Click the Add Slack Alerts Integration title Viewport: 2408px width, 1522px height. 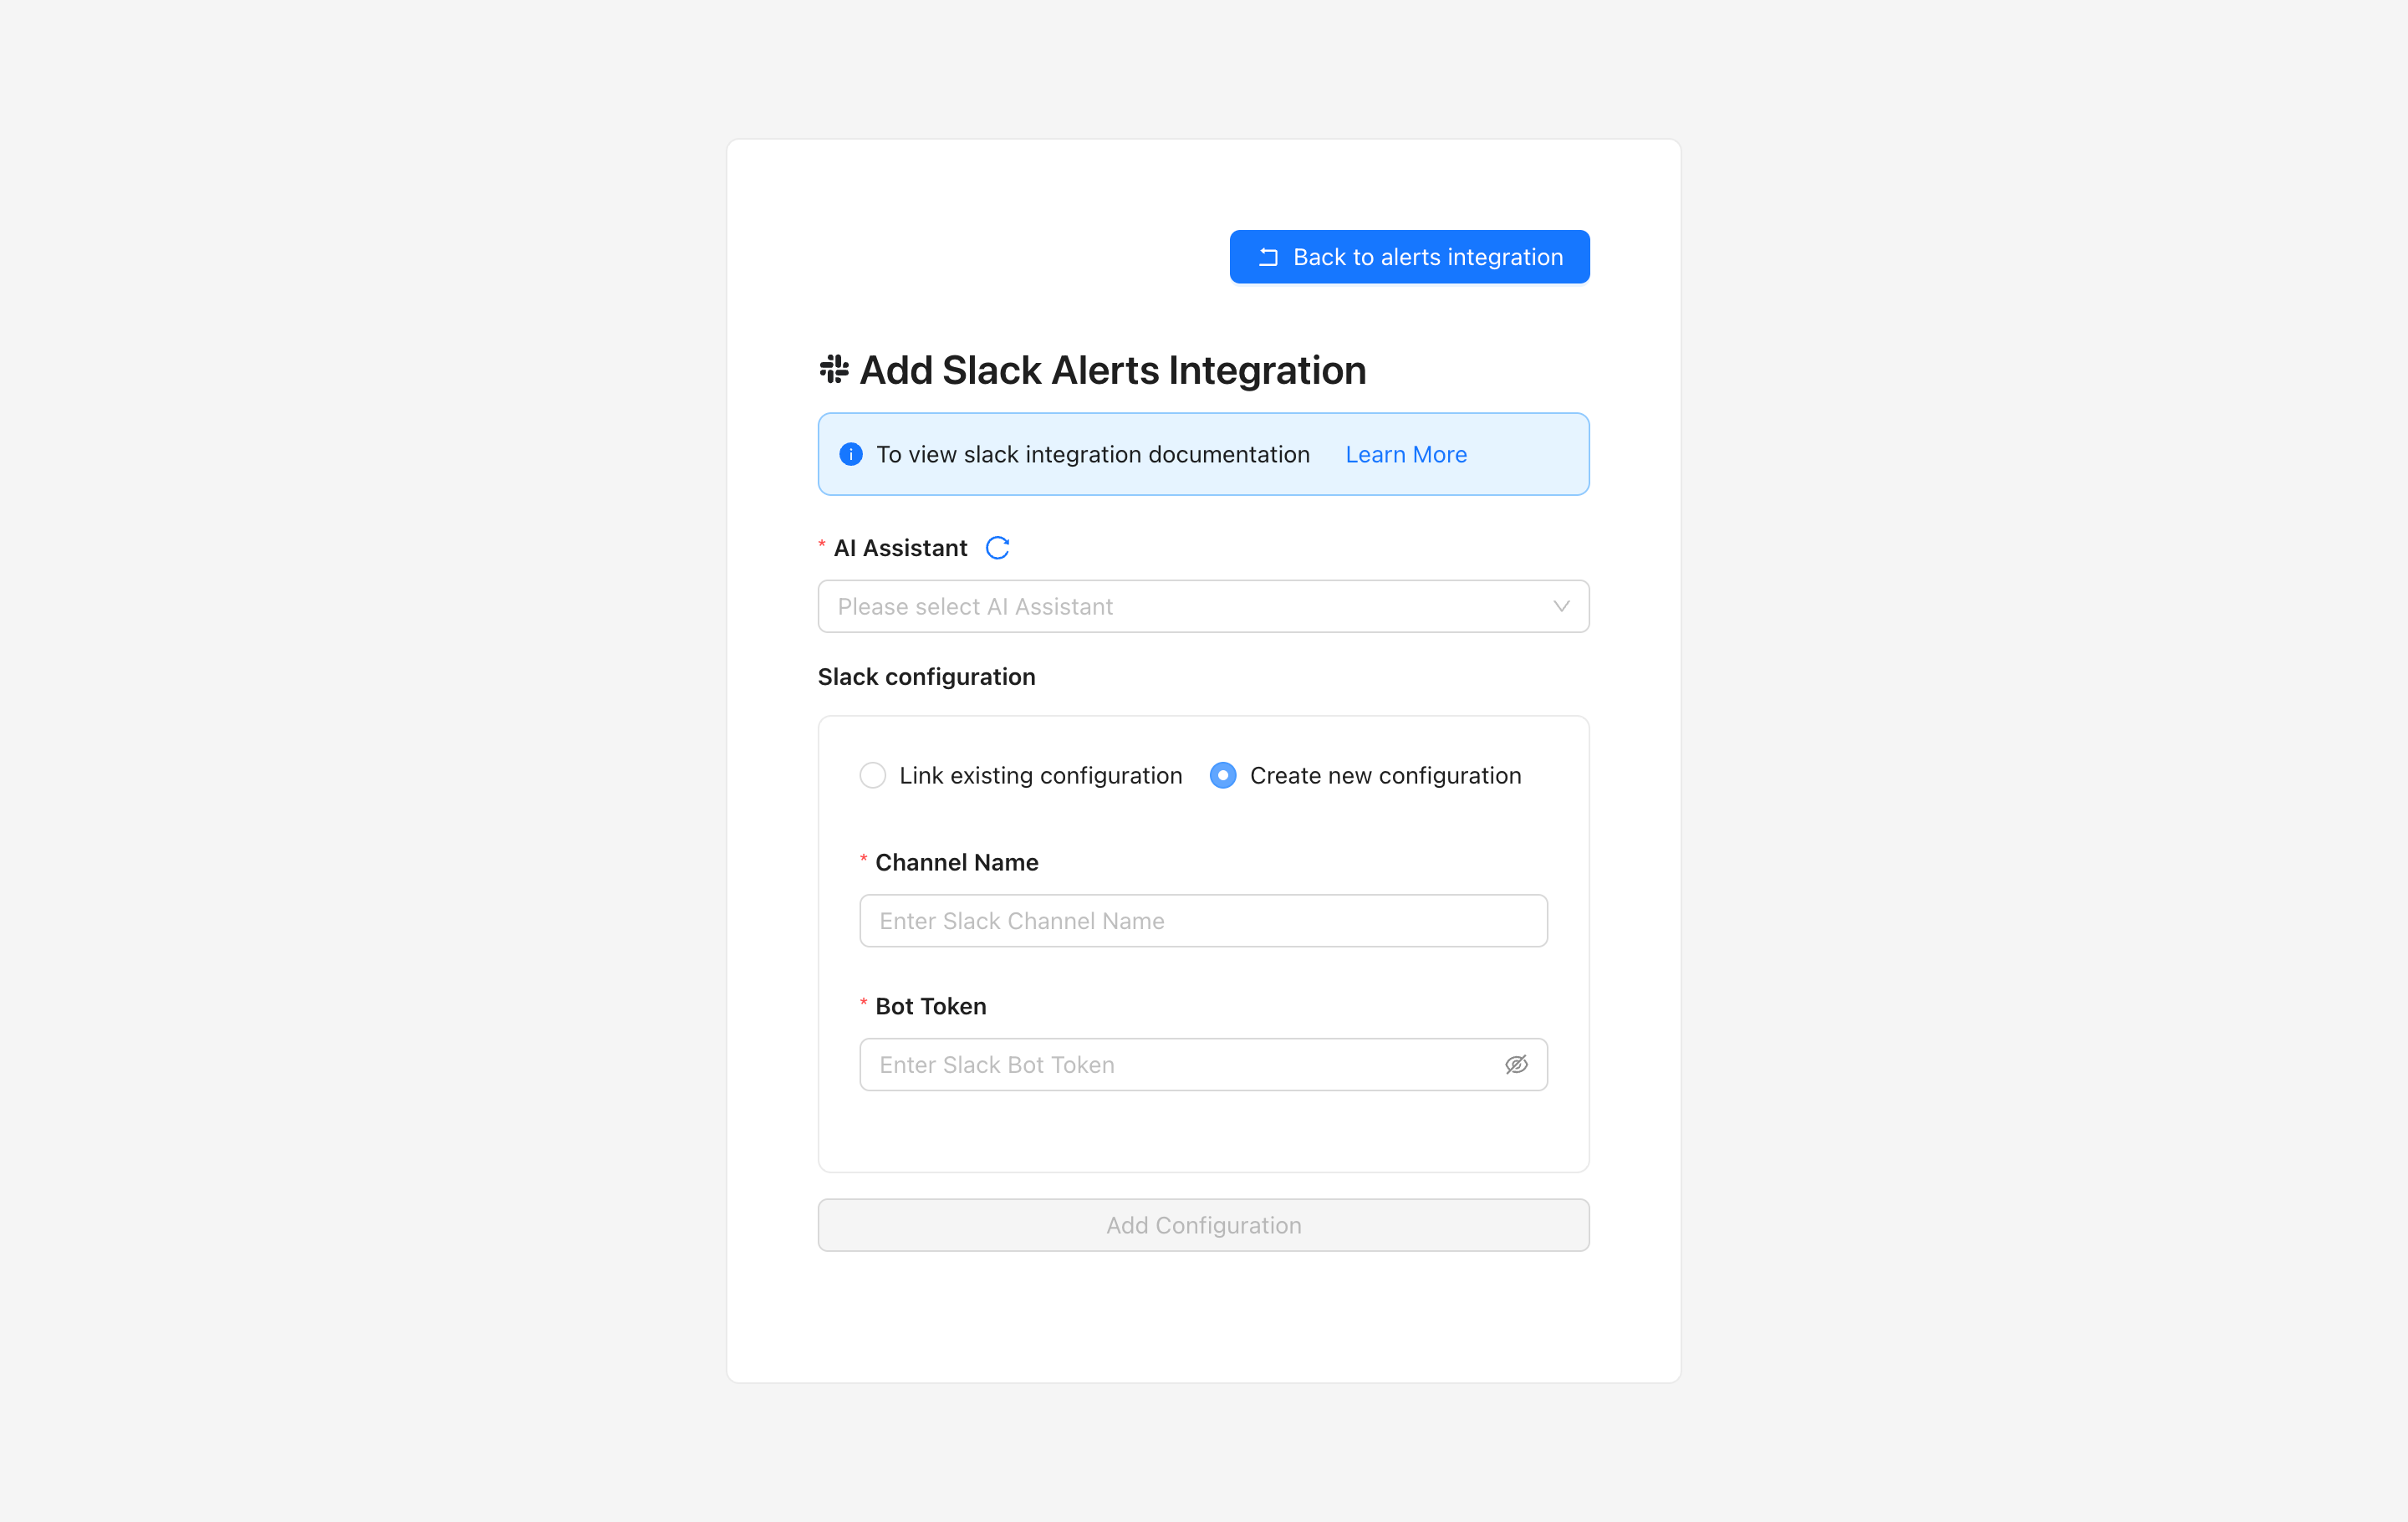(1112, 370)
